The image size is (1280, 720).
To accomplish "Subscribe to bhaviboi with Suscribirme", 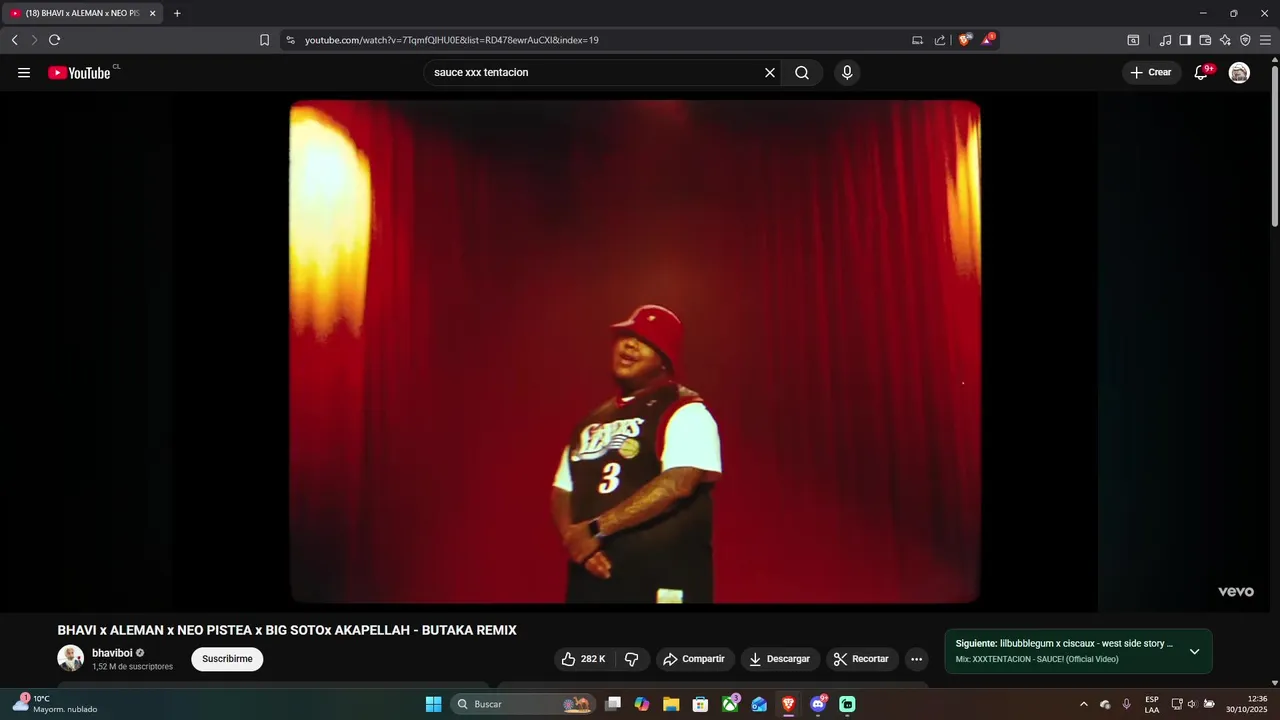I will 227,659.
